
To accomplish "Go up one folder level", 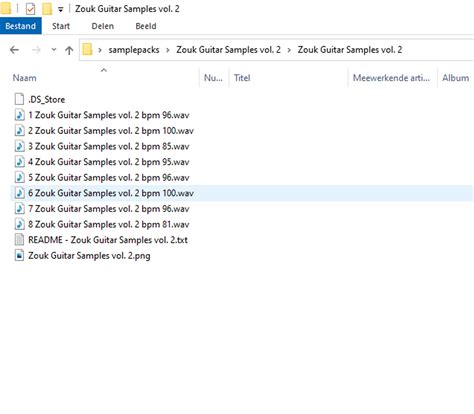I will (69, 50).
